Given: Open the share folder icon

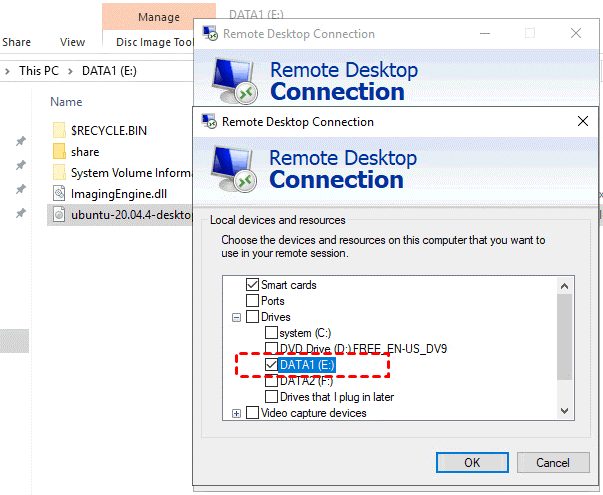Looking at the screenshot, I should click(x=59, y=152).
